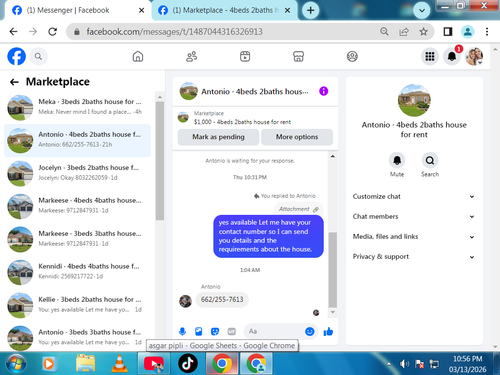
Task: Open the Antonio 3beds 3baths conversation
Action: [77, 337]
